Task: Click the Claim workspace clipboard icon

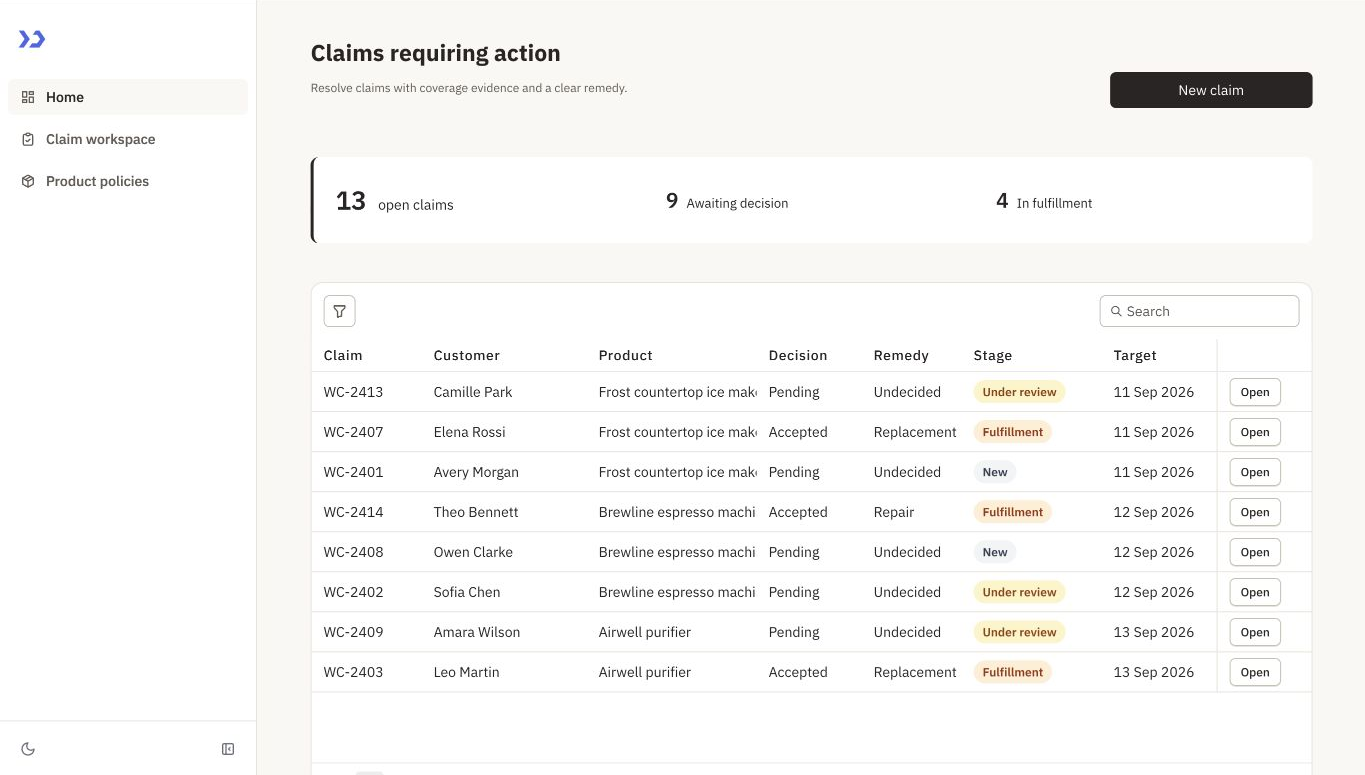Action: (28, 139)
